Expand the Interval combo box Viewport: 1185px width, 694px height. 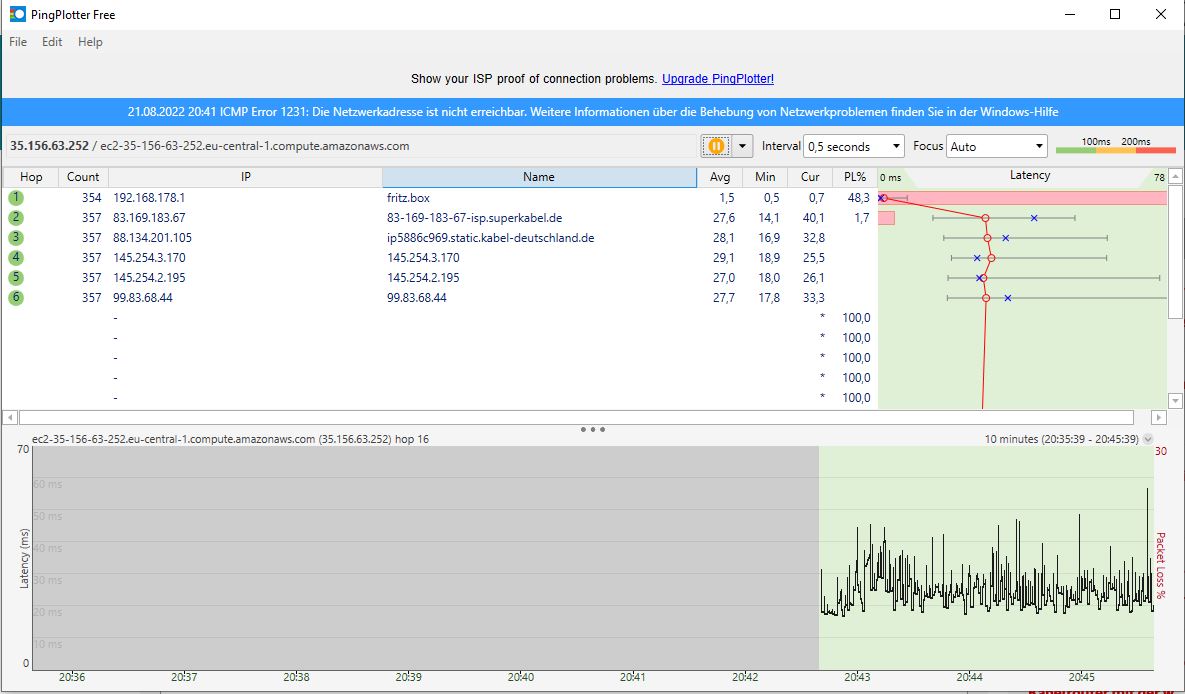854,147
